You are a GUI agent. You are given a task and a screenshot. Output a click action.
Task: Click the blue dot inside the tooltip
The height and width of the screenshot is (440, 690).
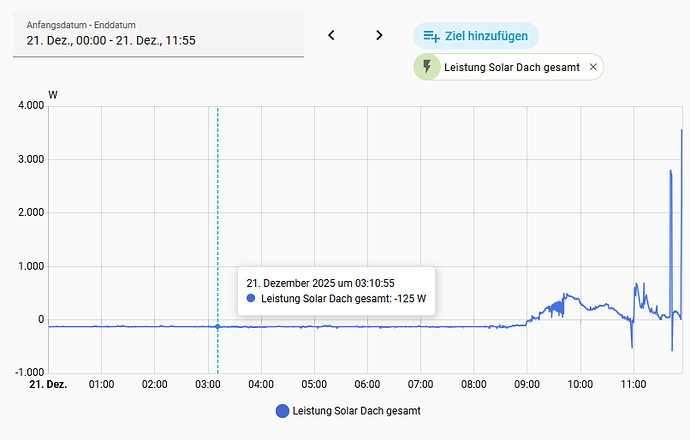tap(251, 298)
